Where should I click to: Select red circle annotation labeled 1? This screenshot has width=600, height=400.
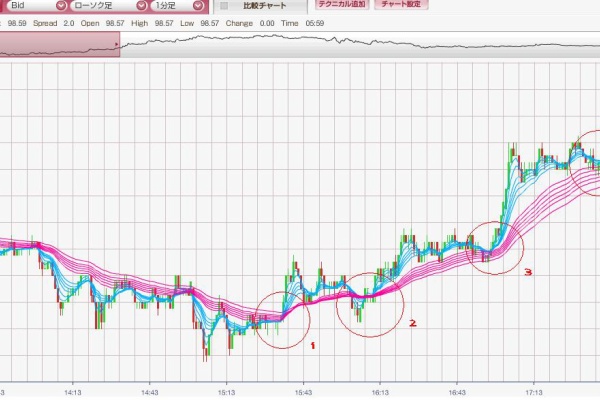pos(283,319)
